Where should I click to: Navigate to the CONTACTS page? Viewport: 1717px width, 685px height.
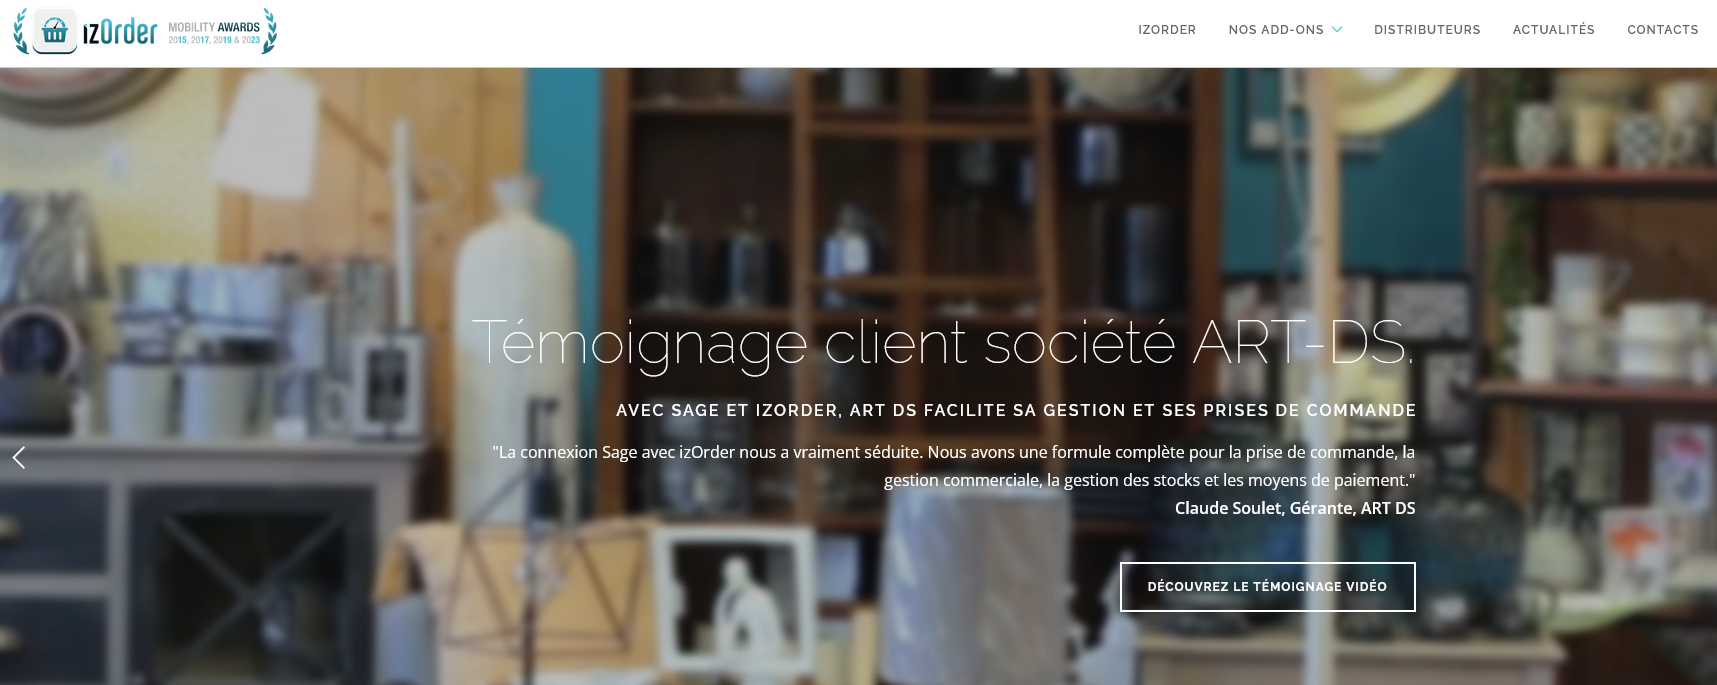[1662, 30]
